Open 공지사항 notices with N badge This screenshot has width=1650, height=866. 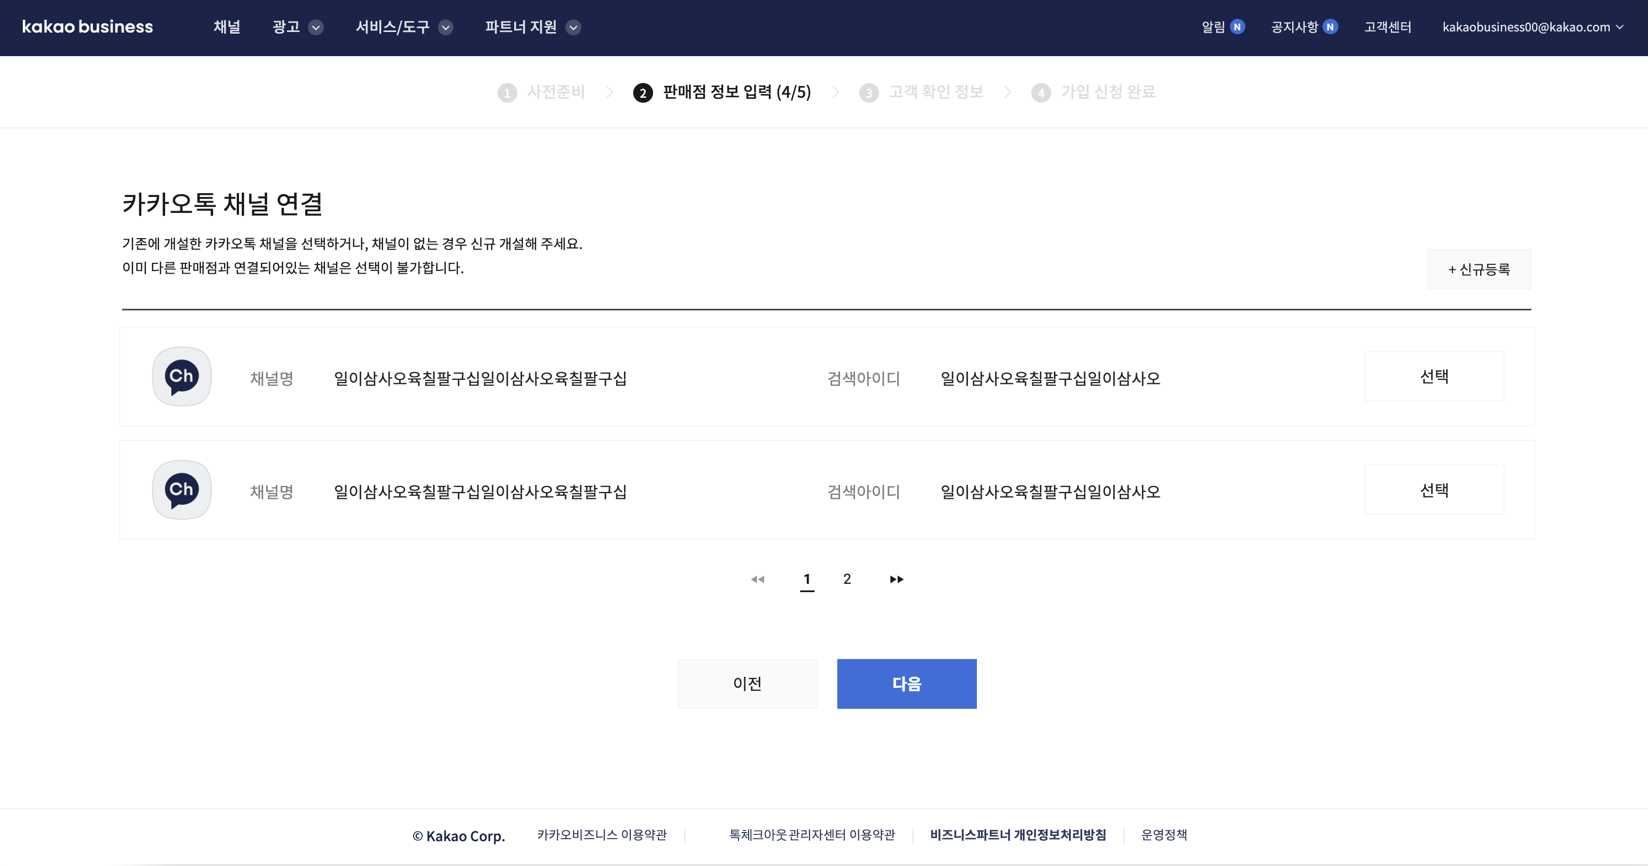1303,27
